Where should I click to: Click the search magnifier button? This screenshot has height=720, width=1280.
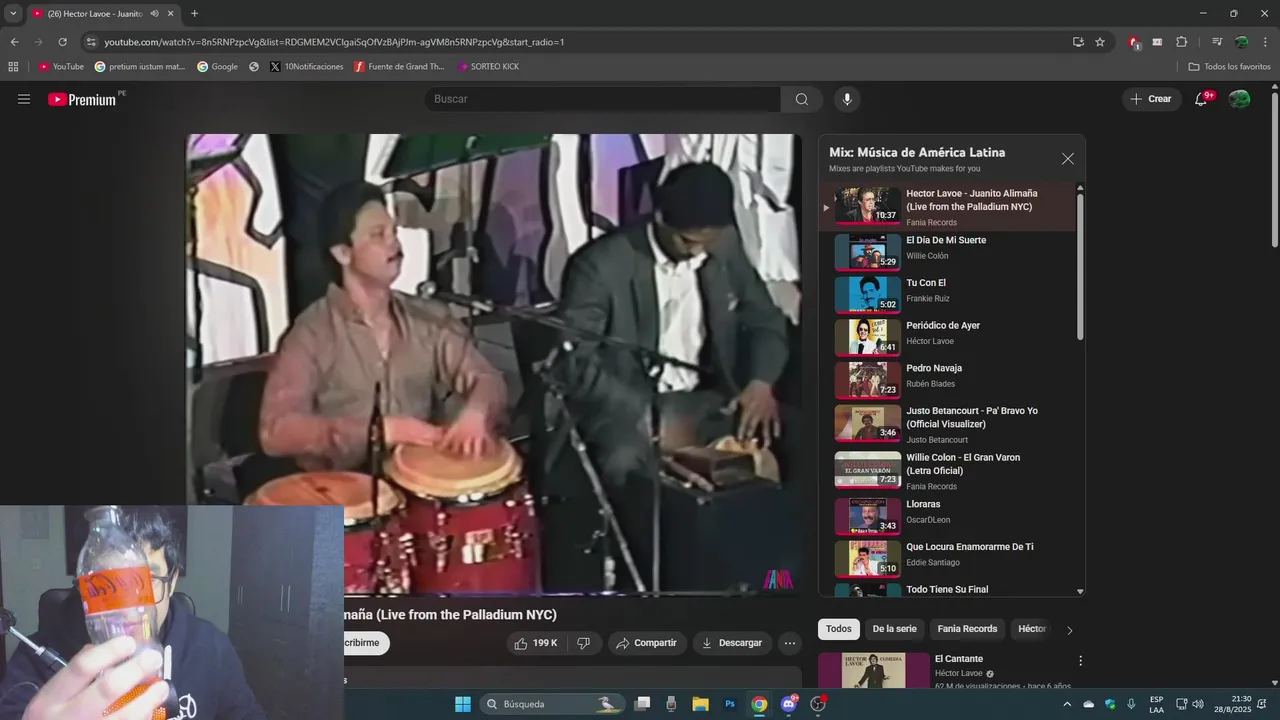tap(802, 99)
